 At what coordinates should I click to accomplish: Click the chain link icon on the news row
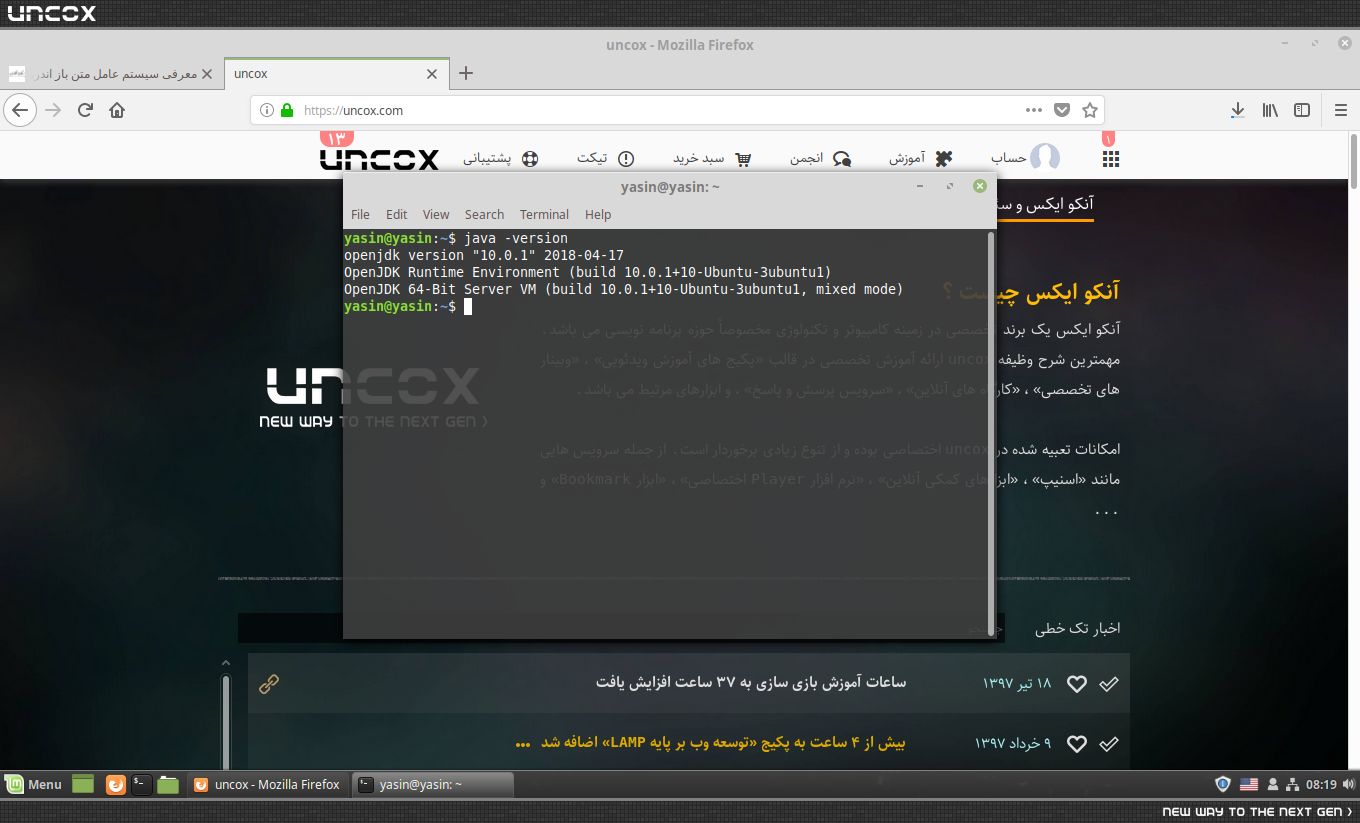point(269,684)
